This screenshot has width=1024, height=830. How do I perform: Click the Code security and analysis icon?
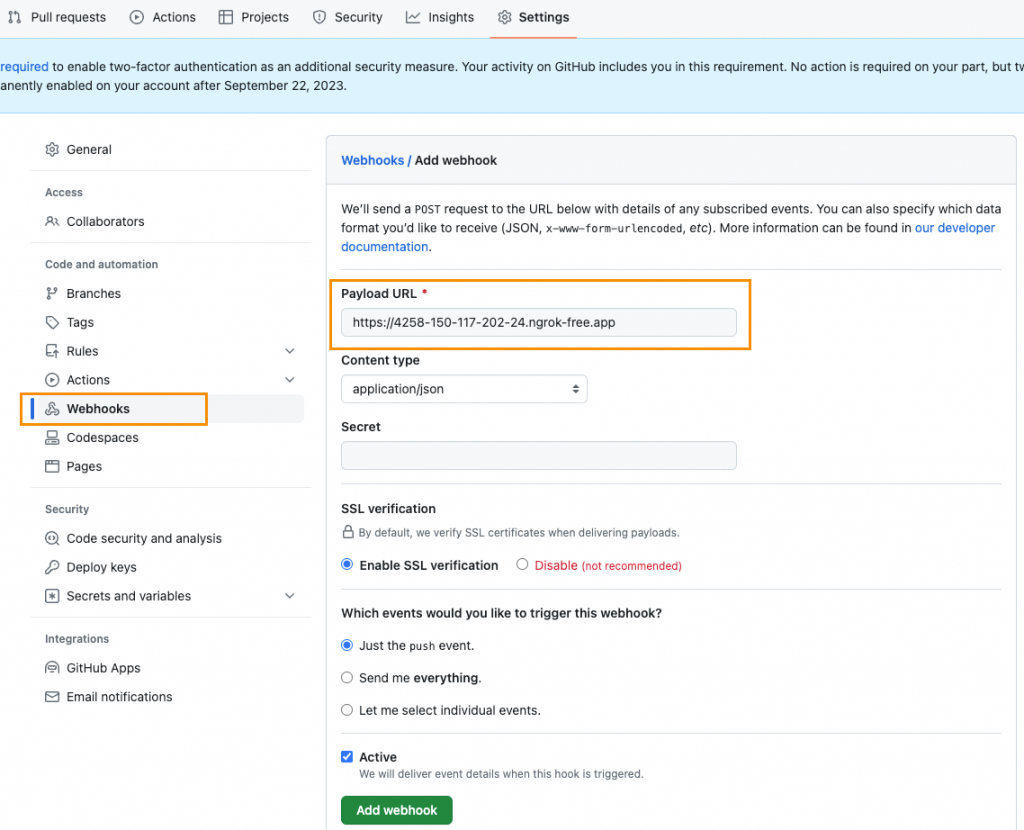pyautogui.click(x=52, y=538)
